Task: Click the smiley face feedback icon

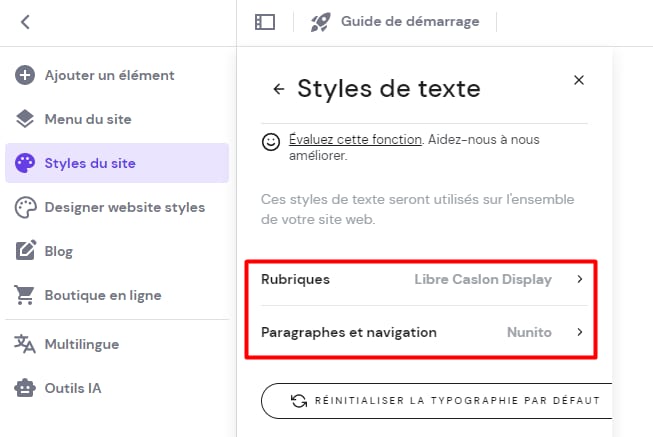Action: pyautogui.click(x=270, y=142)
